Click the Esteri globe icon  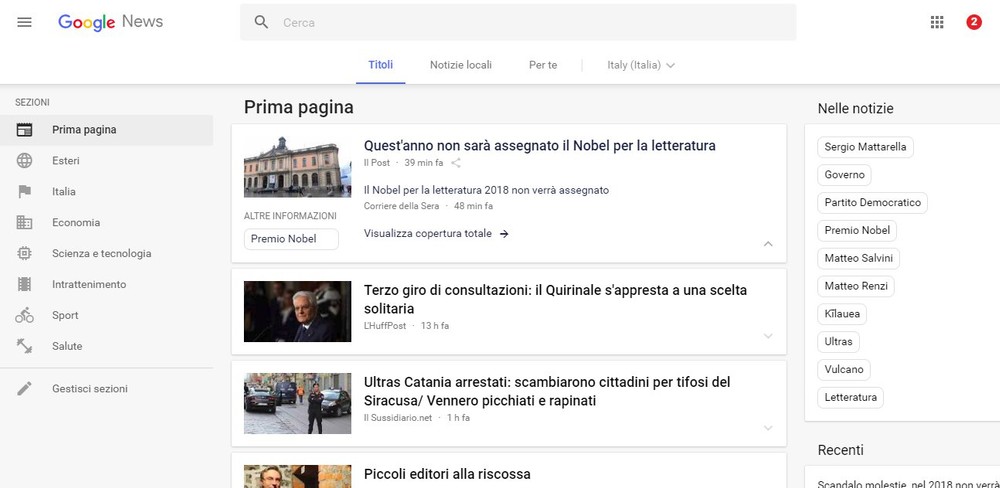25,161
